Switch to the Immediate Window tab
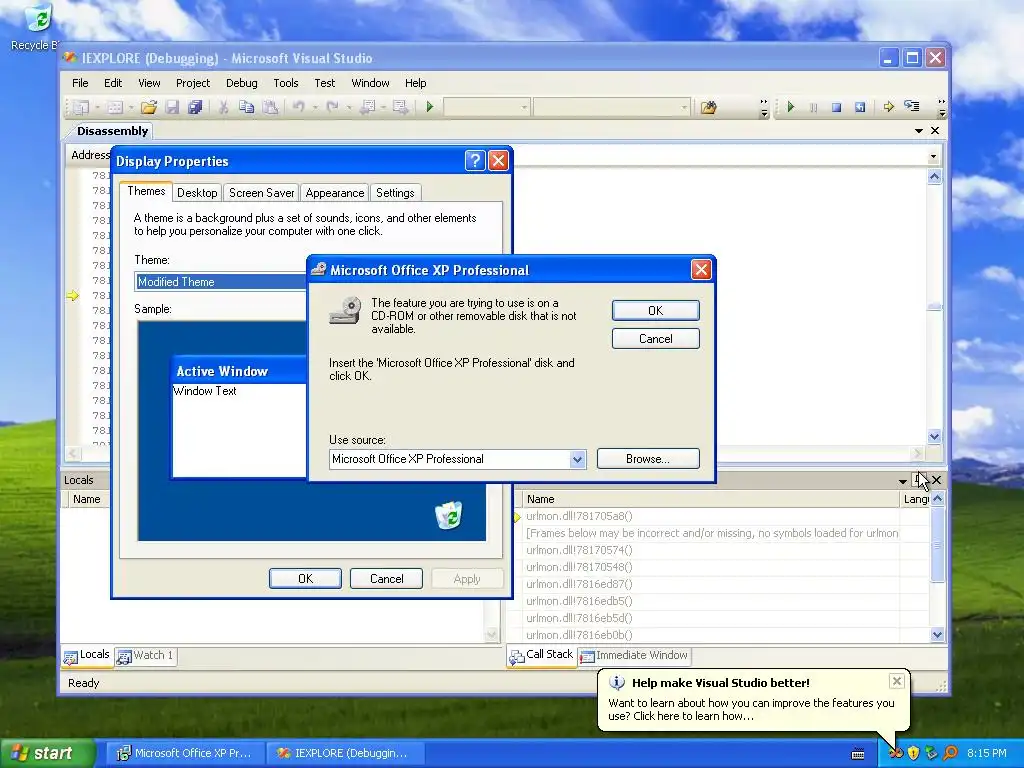1024x768 pixels. 633,656
